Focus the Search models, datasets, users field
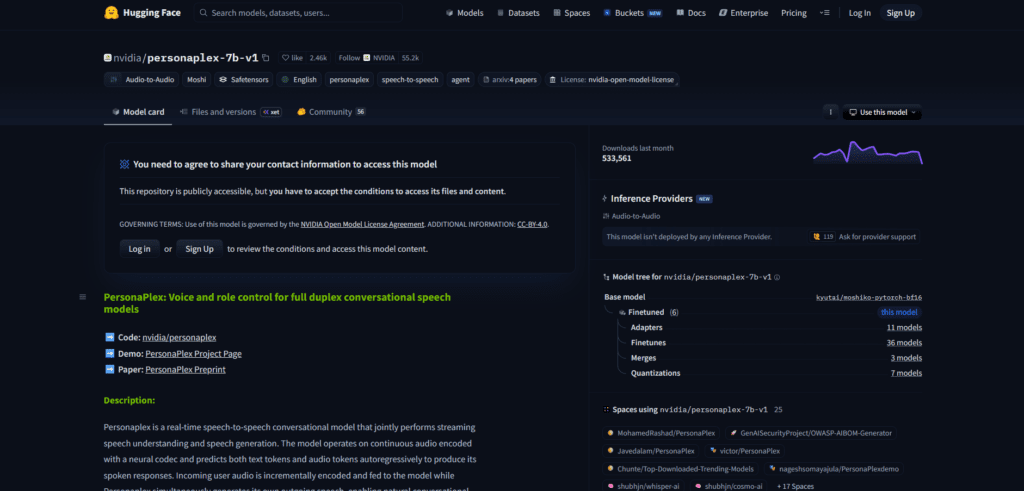Screen dimensions: 1024x491 tap(297, 12)
